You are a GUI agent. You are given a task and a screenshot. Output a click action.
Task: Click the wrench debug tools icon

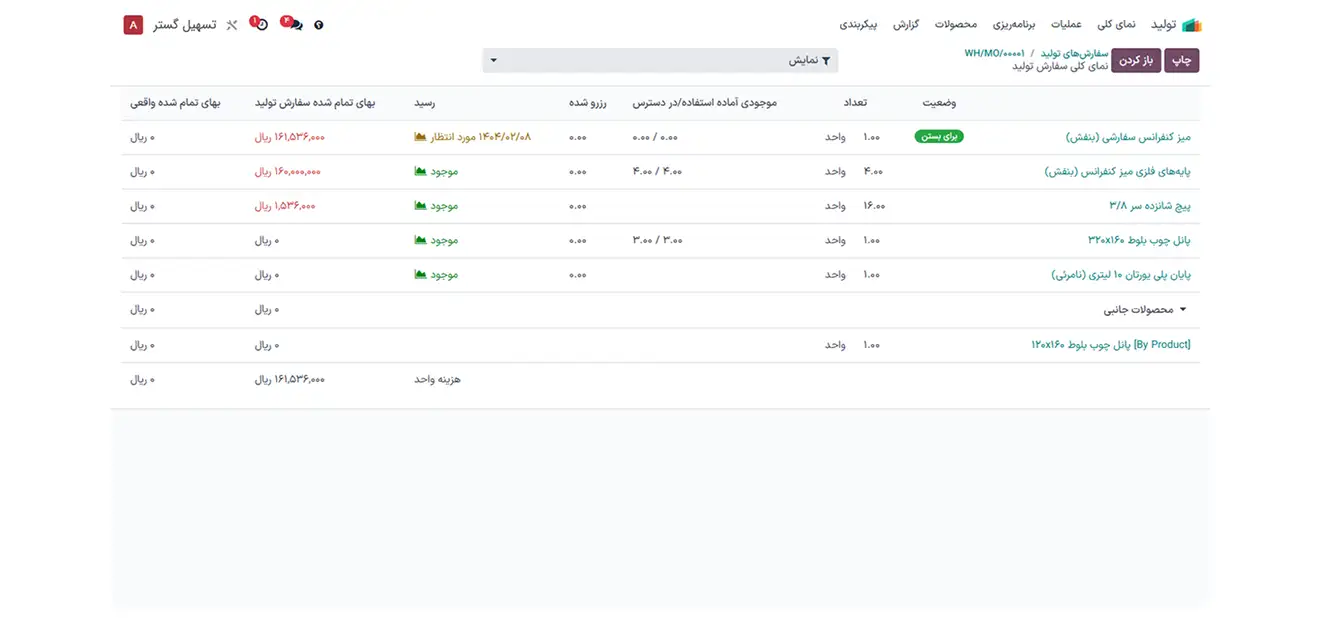[232, 25]
